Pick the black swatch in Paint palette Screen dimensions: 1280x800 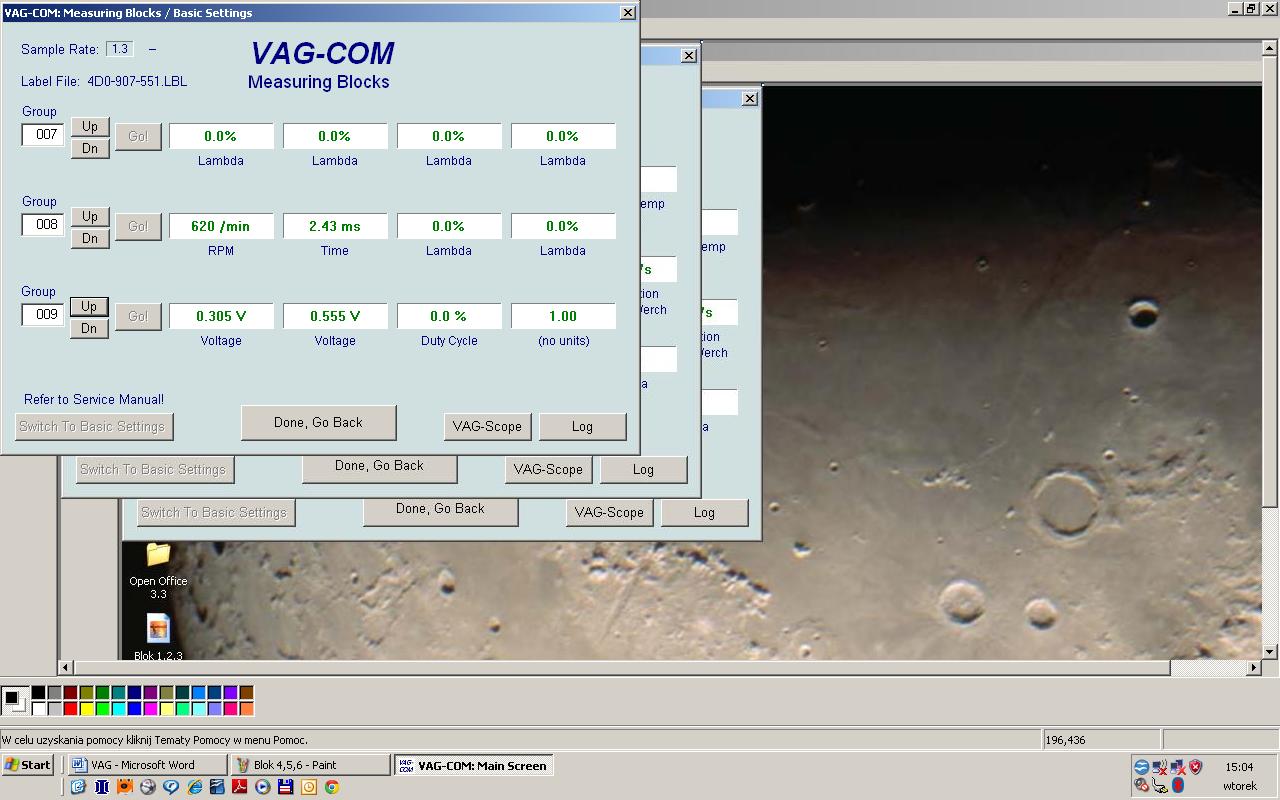[38, 692]
